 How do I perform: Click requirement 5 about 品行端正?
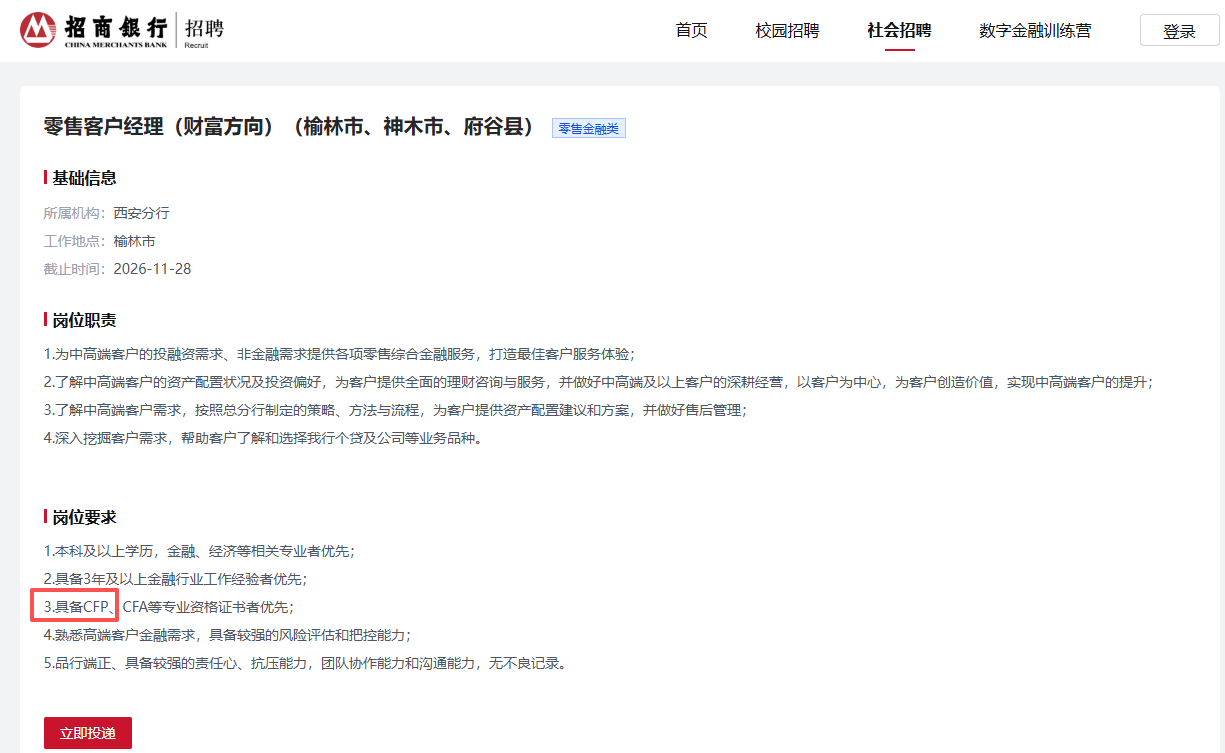click(306, 663)
